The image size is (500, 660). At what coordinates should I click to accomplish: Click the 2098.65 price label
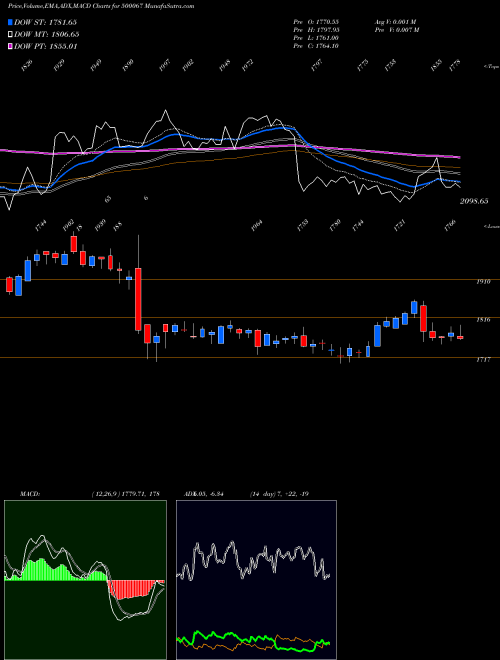[x=474, y=201]
